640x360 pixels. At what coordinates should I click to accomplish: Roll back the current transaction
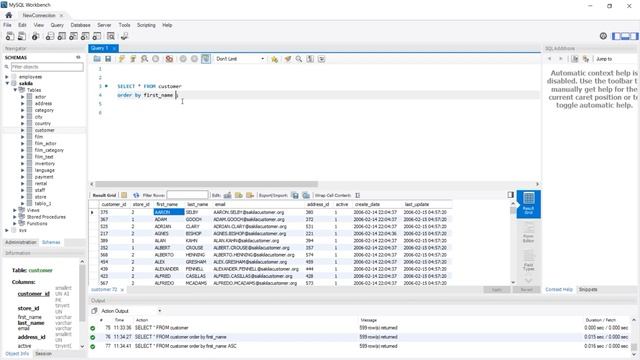point(195,59)
